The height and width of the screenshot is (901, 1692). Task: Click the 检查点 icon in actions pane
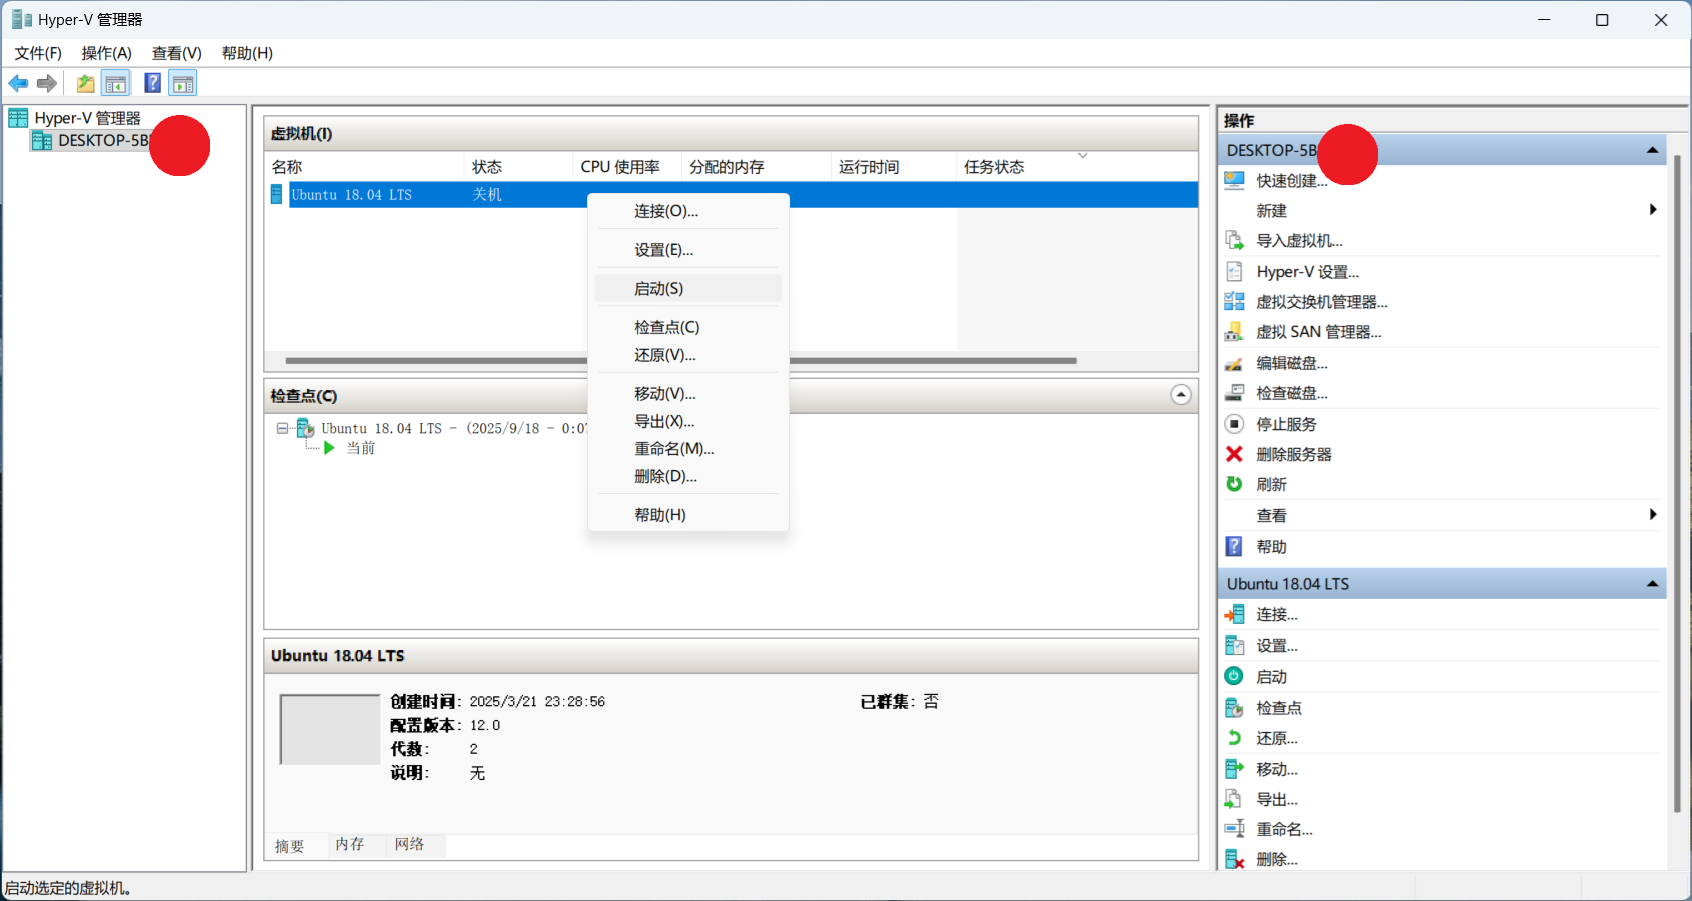[1234, 708]
